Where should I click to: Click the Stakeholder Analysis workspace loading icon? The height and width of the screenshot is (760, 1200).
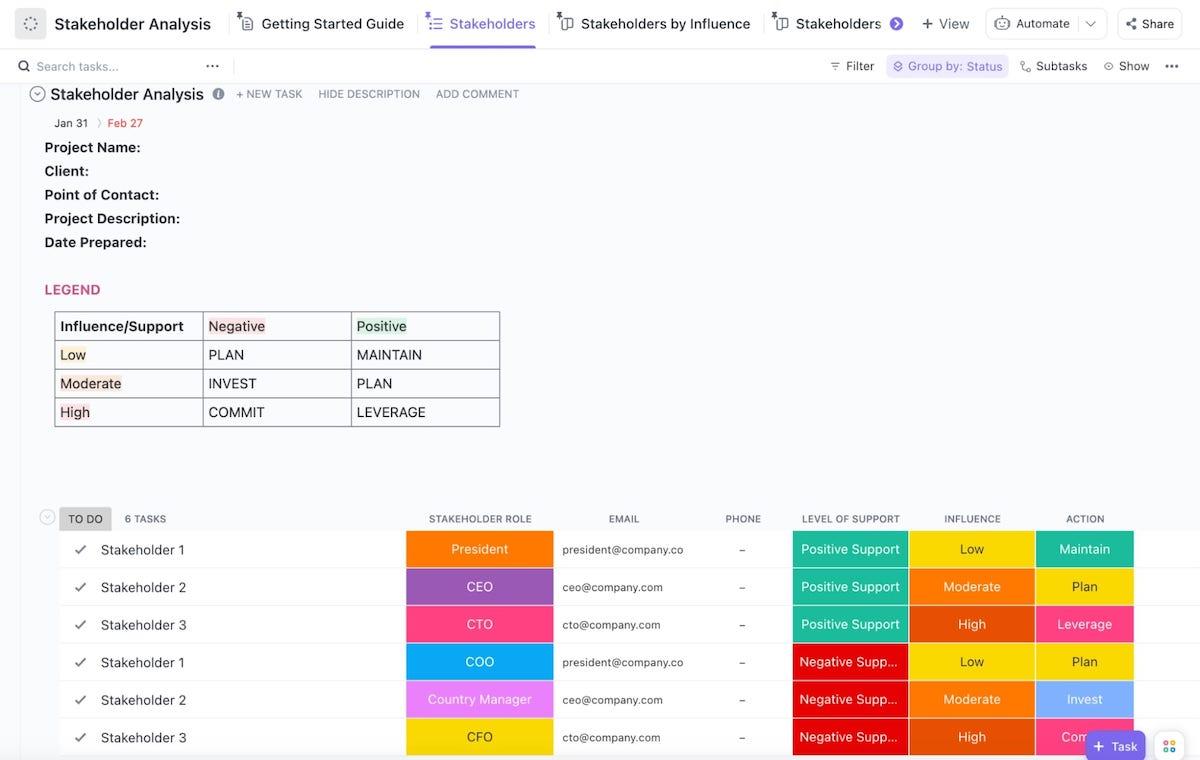pos(30,24)
